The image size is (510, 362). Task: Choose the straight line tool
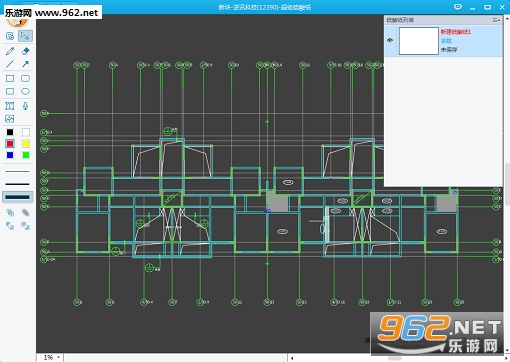point(10,64)
